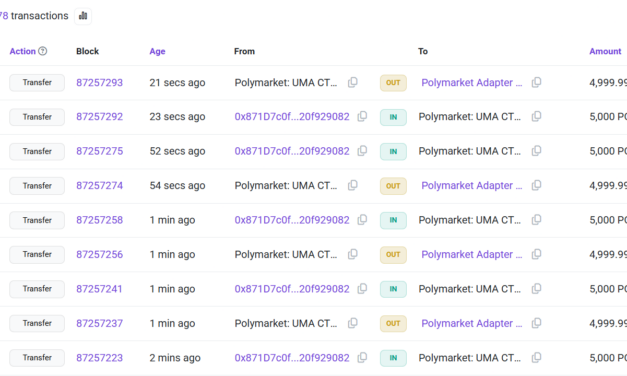Screen dimensions: 627x376
Task: Select 'Polymarket: UMA CT...' sender in 87257237 row
Action: tap(286, 323)
